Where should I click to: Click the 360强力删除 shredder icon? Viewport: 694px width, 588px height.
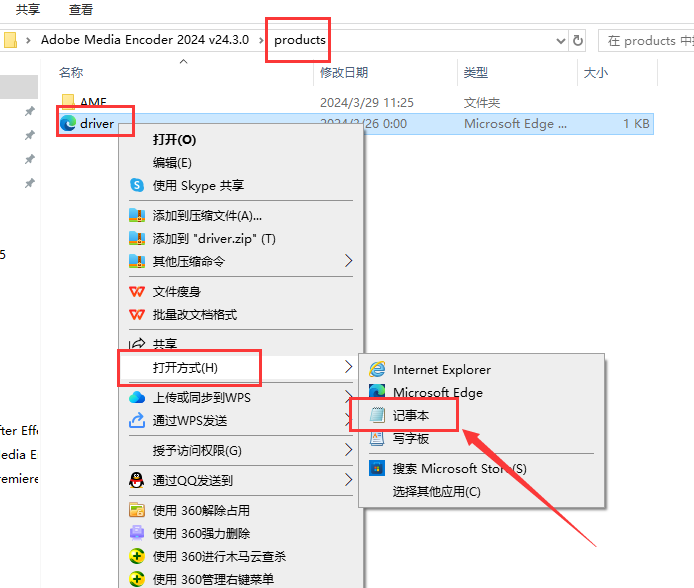coord(137,533)
